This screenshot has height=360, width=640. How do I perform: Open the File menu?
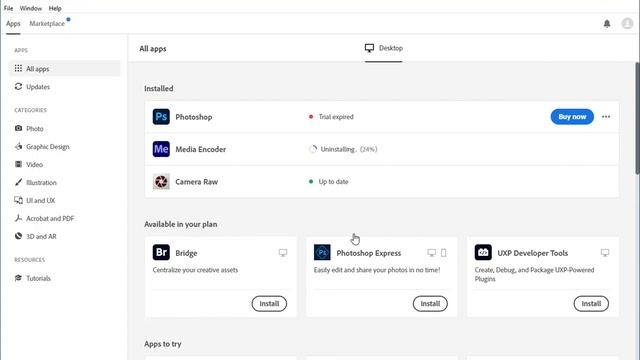coord(8,8)
